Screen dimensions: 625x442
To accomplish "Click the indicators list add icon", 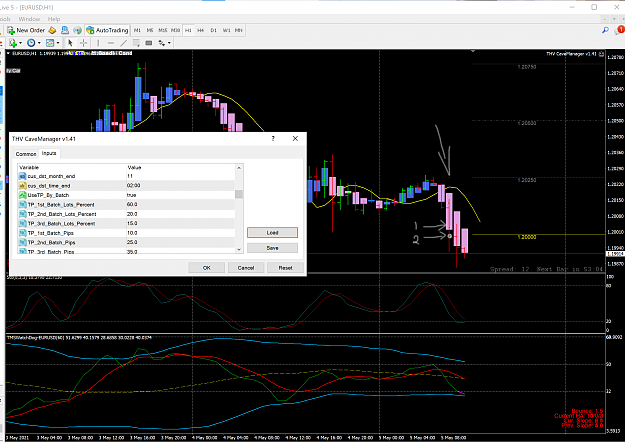I will click(x=13, y=43).
